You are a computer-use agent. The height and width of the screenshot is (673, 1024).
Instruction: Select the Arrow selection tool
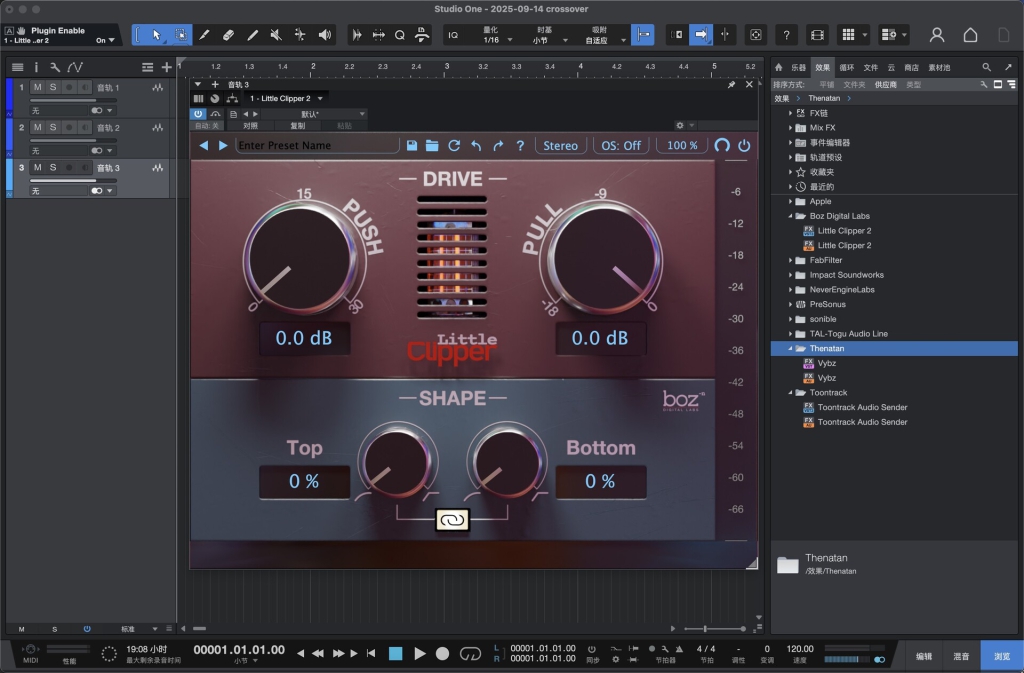tap(157, 34)
